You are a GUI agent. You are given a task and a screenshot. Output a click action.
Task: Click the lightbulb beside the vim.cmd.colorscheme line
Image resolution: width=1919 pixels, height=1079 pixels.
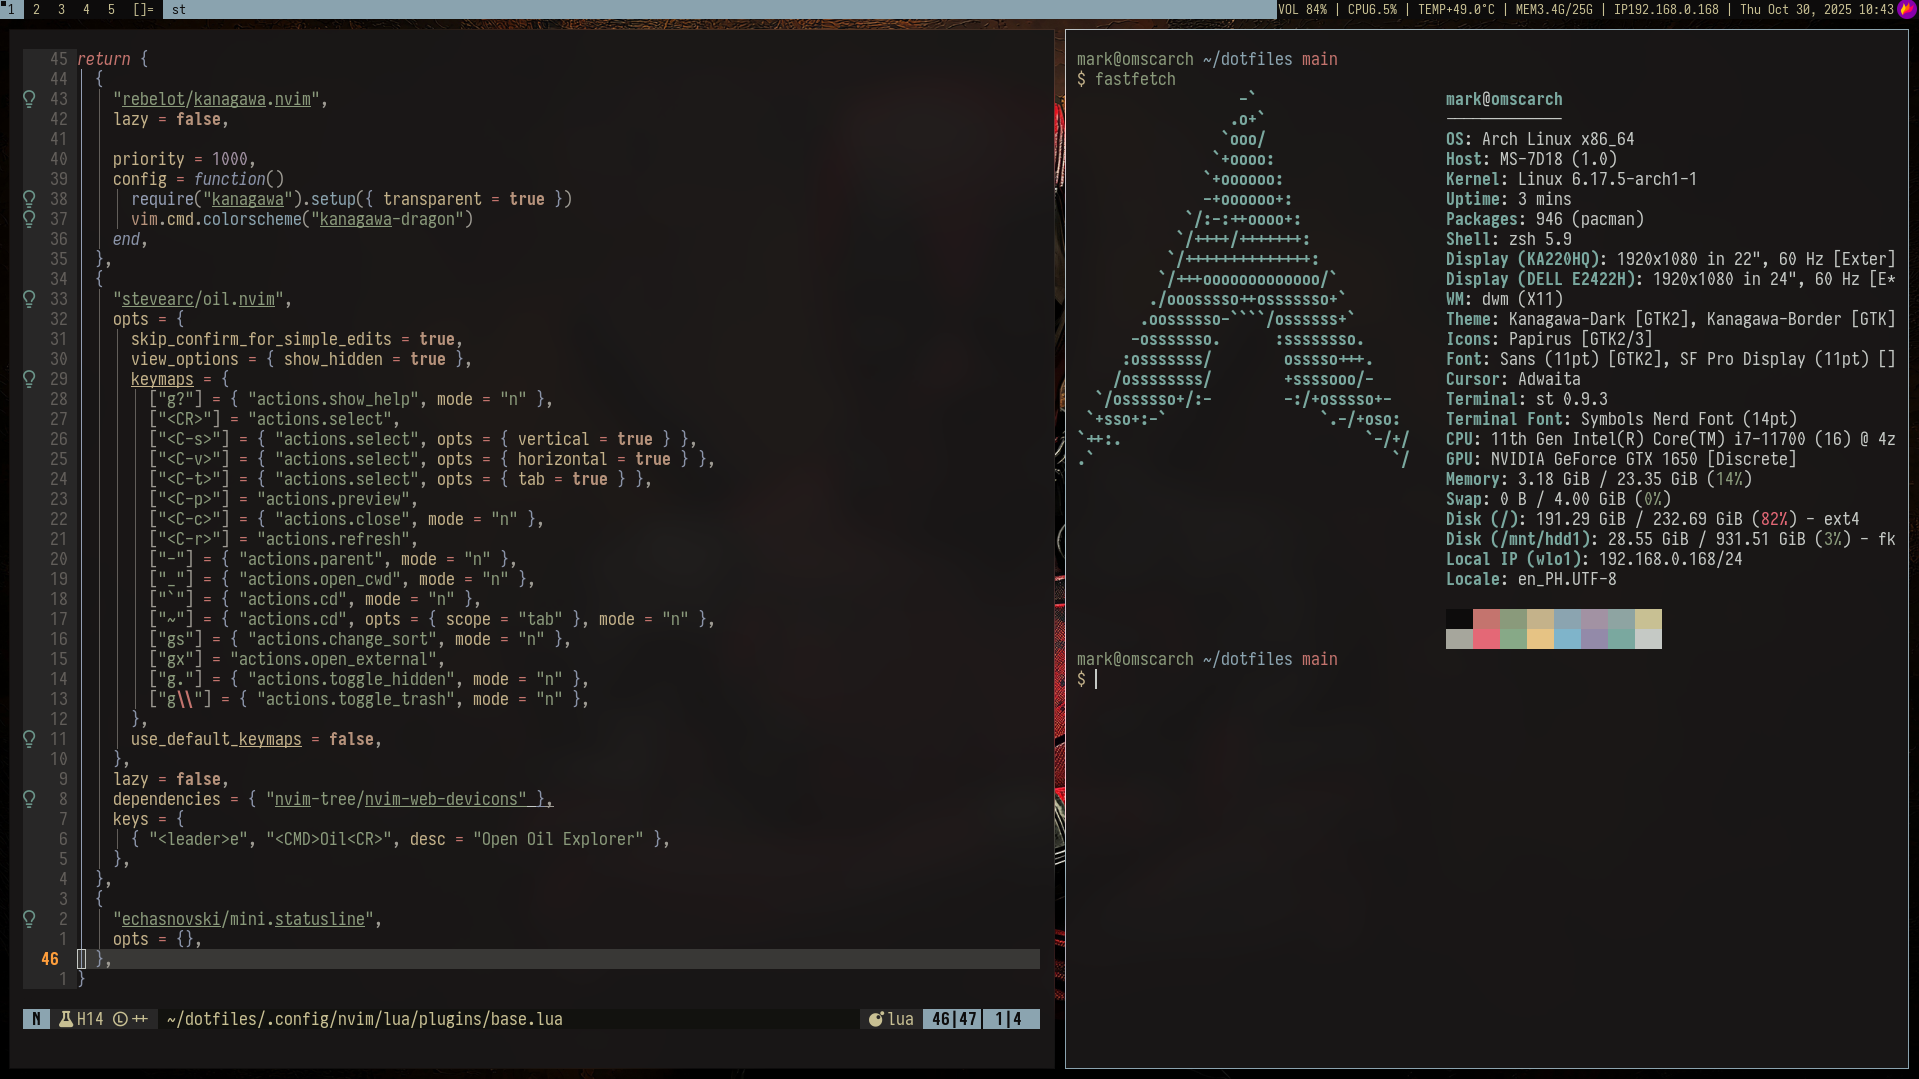tap(29, 219)
